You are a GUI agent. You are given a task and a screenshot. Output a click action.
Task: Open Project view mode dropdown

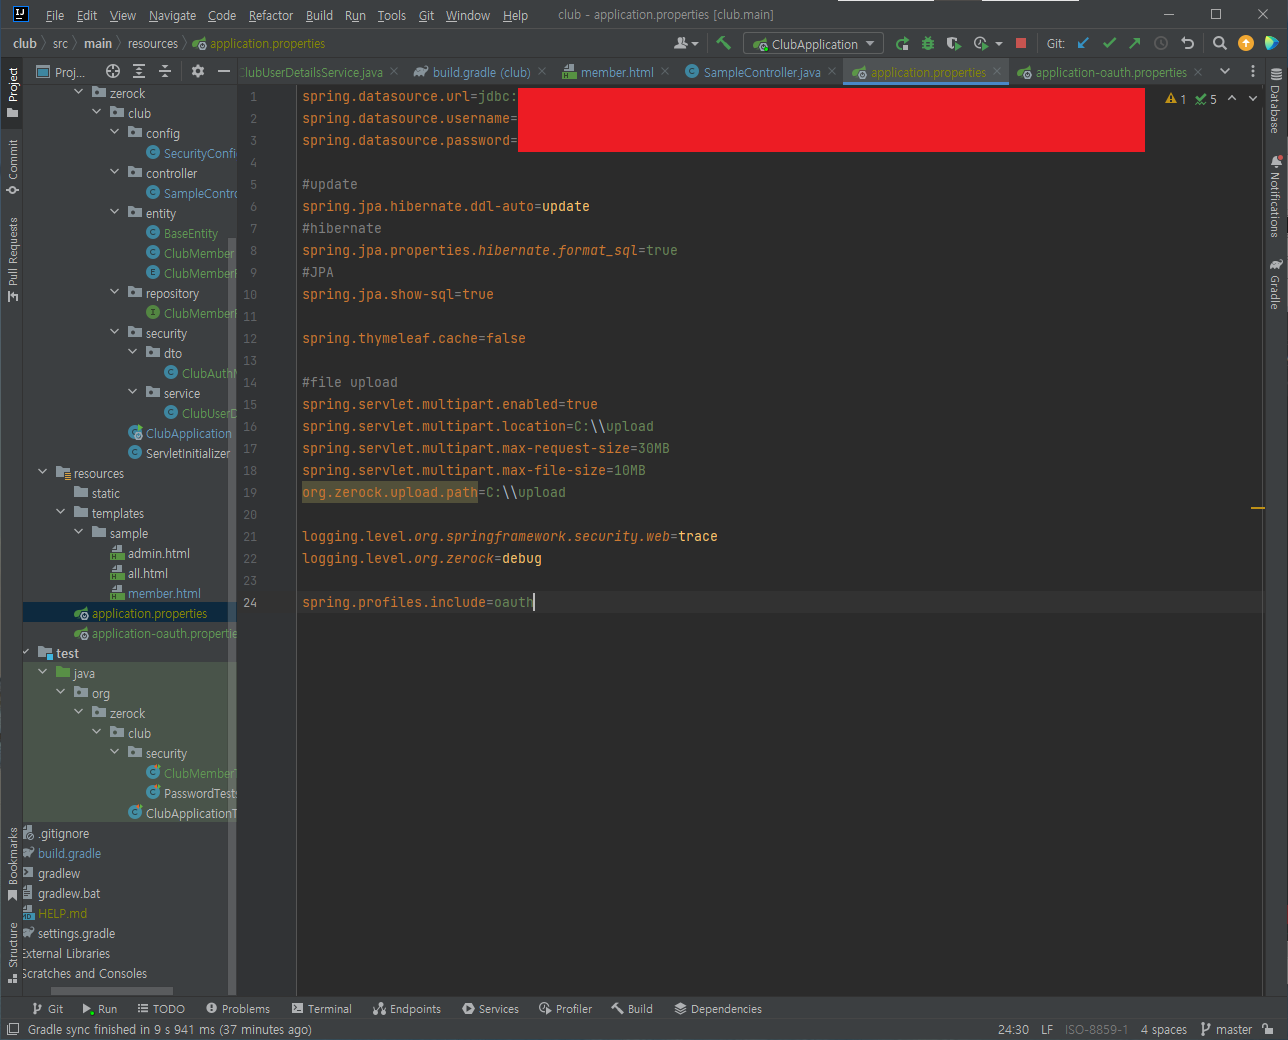61,71
